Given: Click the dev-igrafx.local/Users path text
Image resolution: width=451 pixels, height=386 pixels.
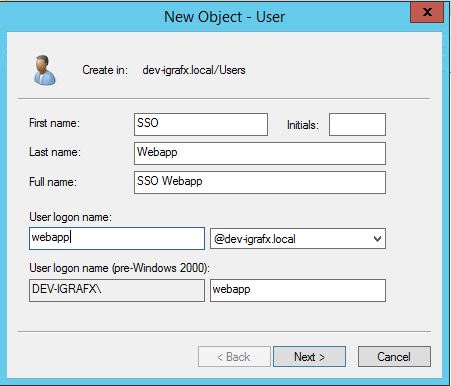Looking at the screenshot, I should point(194,70).
